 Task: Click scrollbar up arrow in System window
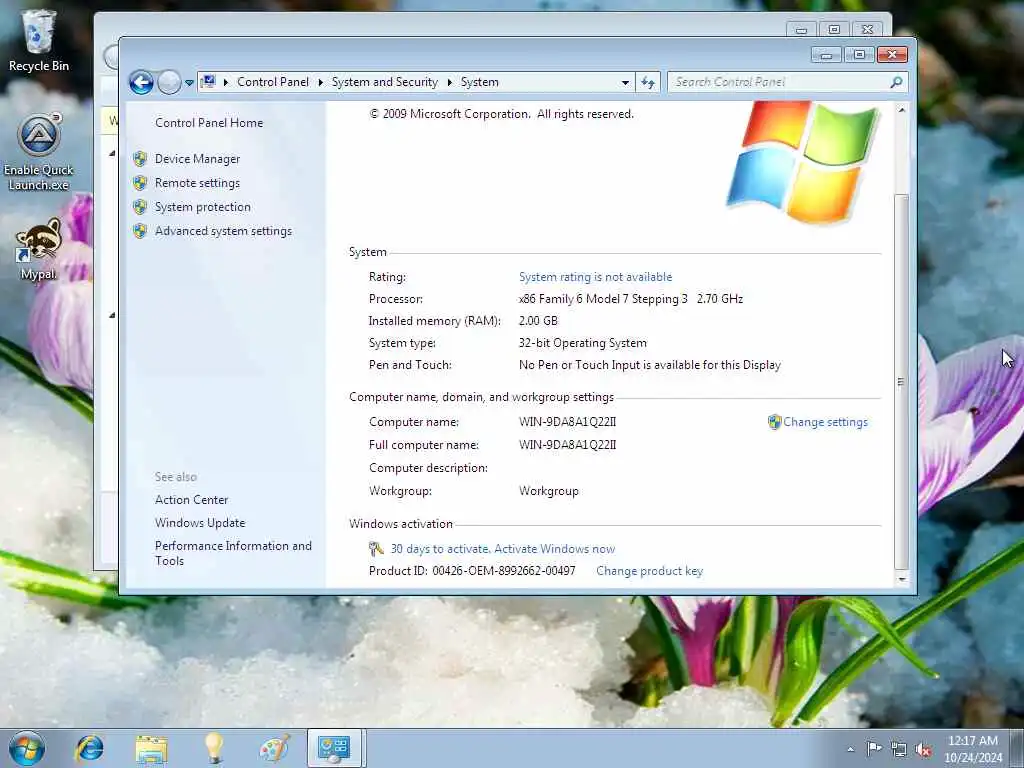point(901,110)
